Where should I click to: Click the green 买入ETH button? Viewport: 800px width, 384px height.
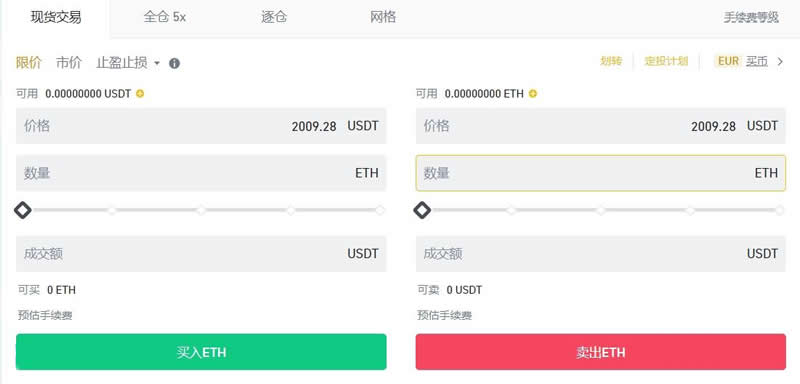(201, 352)
